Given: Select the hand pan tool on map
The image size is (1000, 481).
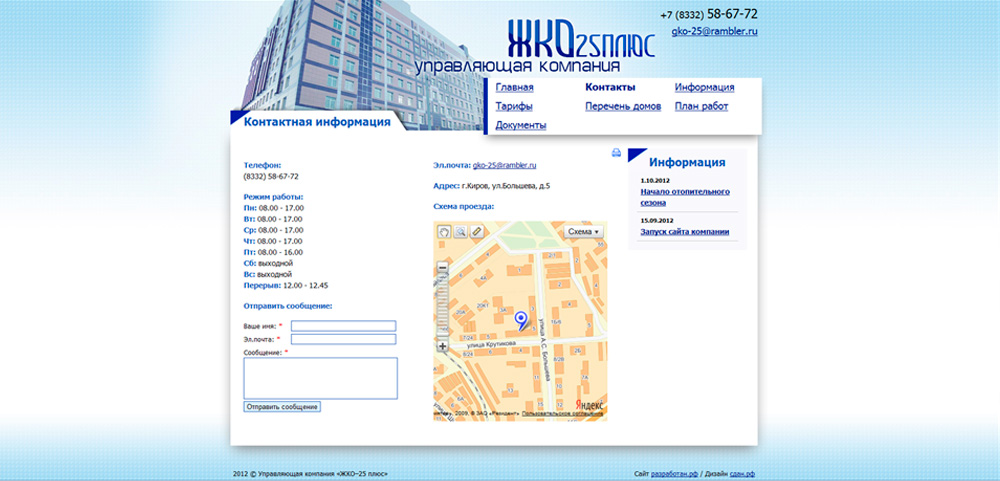Looking at the screenshot, I should tap(444, 232).
